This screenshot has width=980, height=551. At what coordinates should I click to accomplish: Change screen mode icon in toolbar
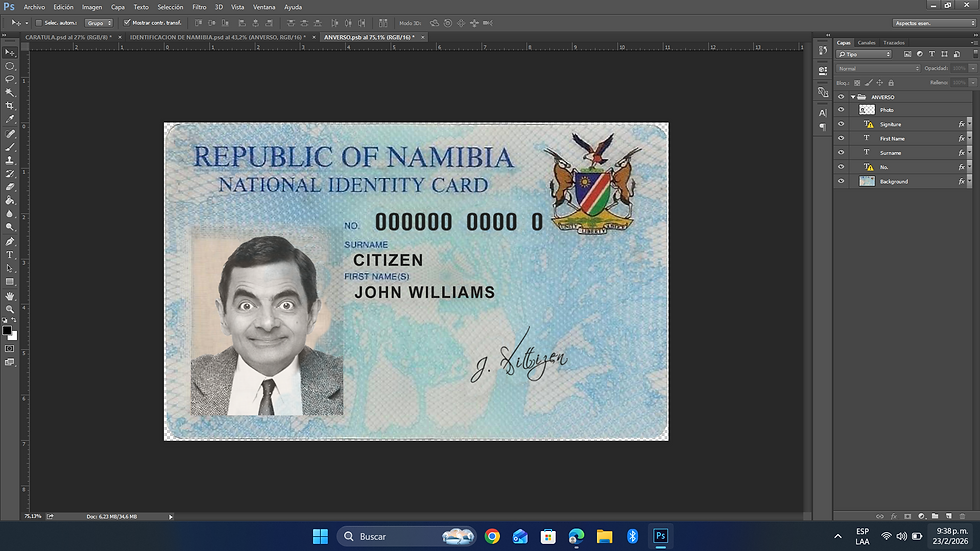click(9, 362)
